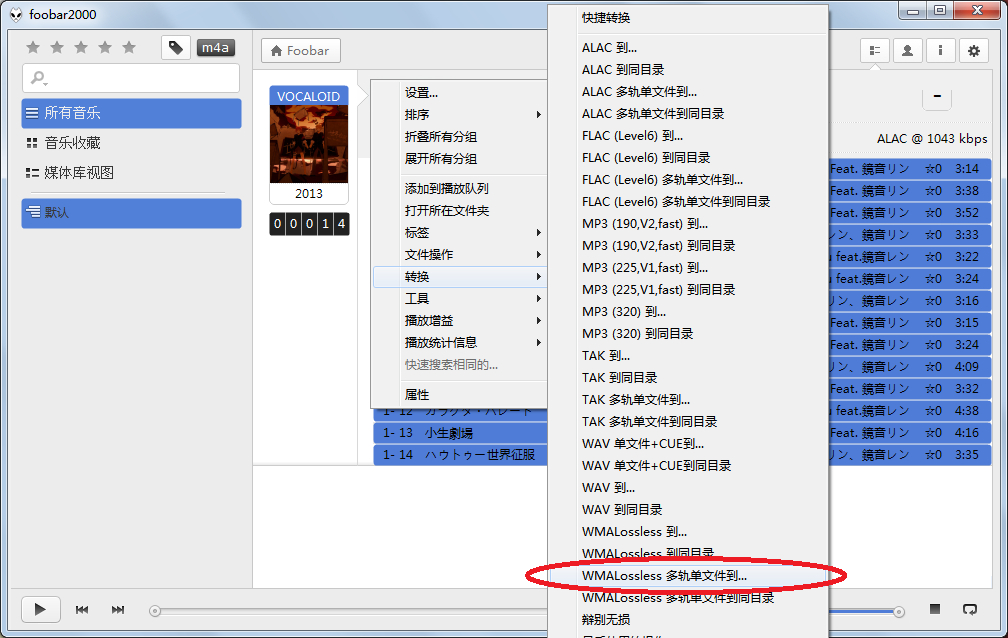Open the artist person icon
Screen dimensions: 1008x638
[x=907, y=50]
